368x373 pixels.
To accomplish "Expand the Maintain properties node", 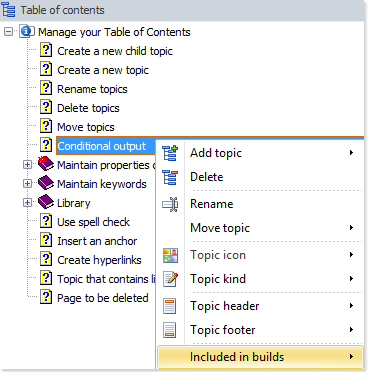I will tap(27, 165).
